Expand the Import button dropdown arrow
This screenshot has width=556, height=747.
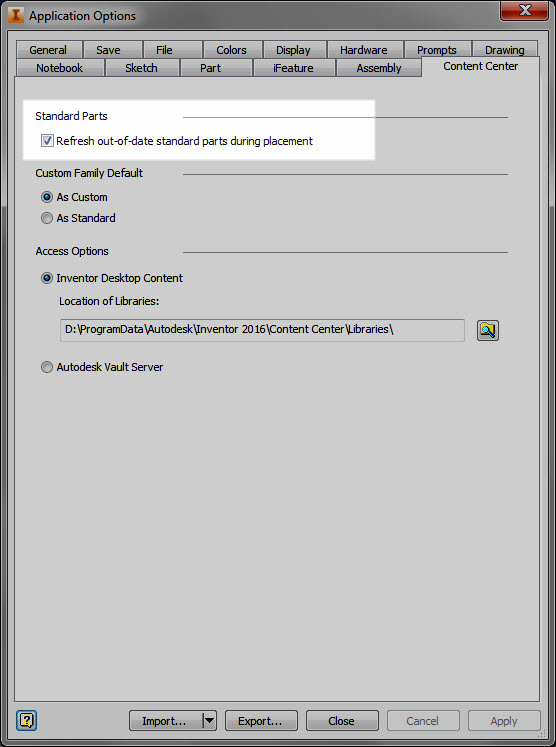click(x=210, y=720)
